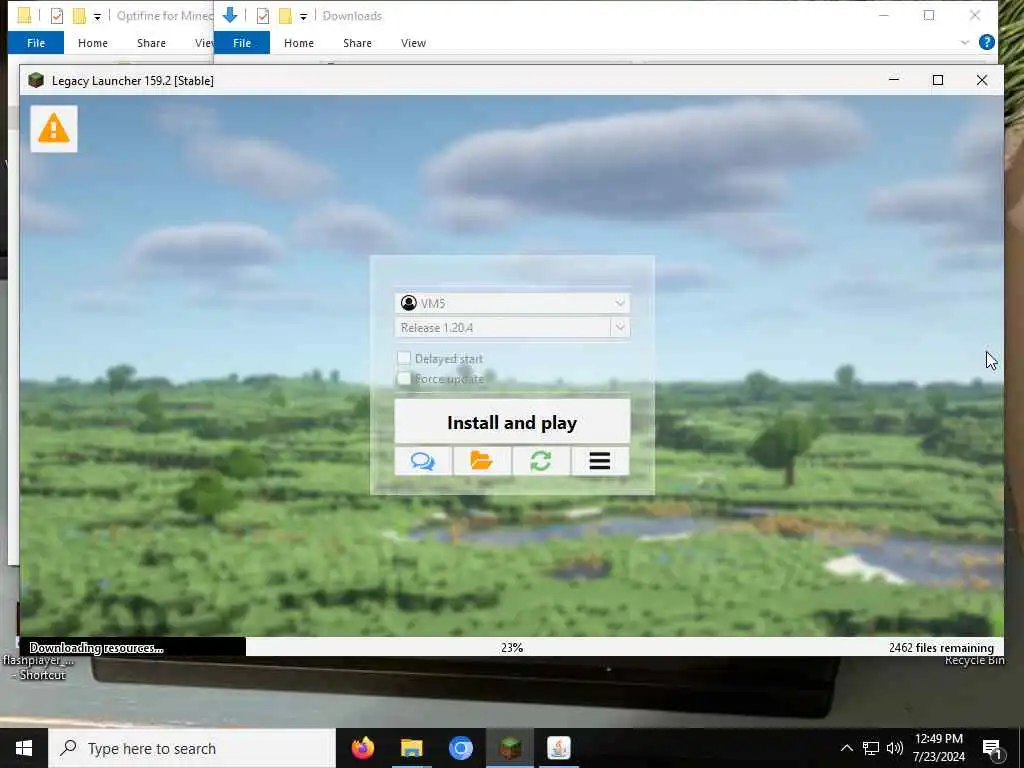Open the chat bubbles support button
Screen dimensions: 1024x768
(423, 461)
